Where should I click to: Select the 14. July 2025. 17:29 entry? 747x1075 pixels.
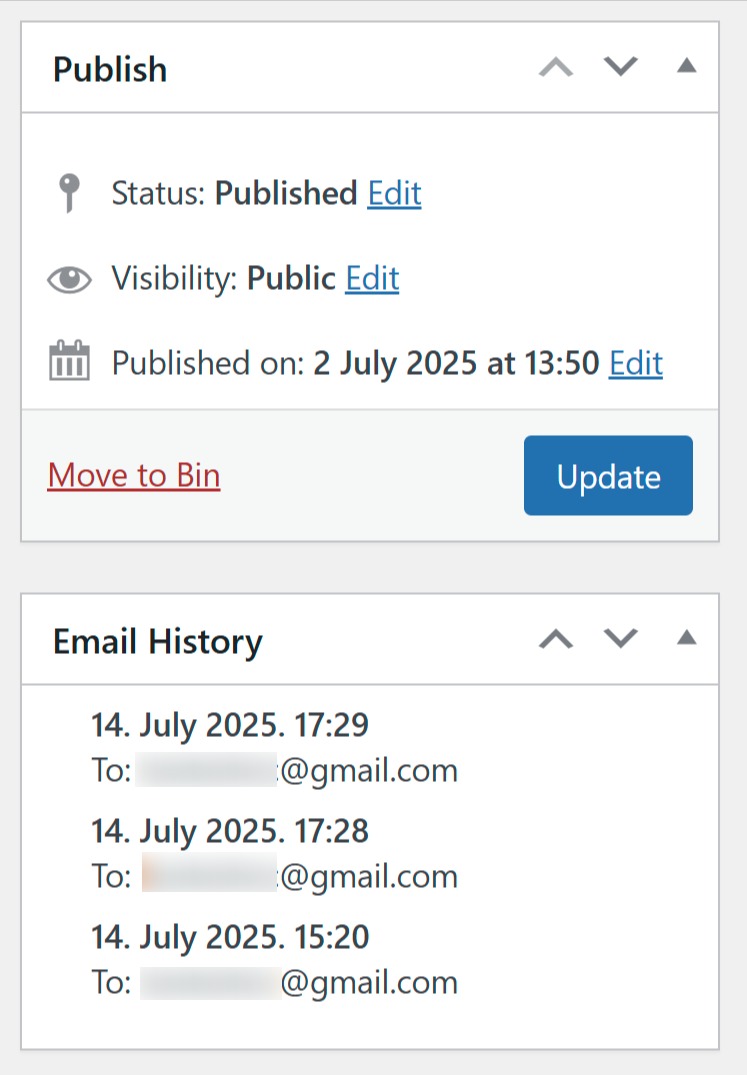pos(230,725)
